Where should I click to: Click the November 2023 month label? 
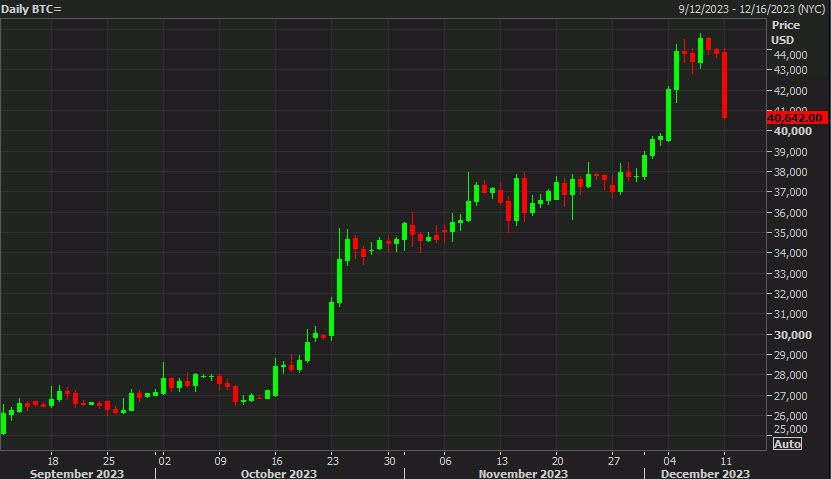tap(523, 473)
